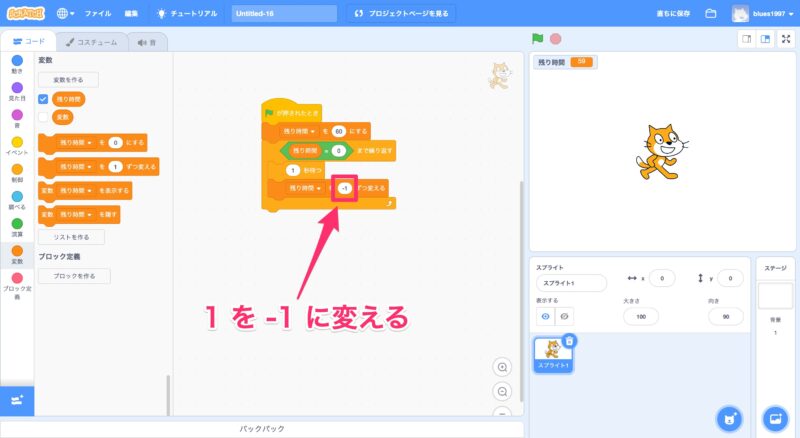Image resolution: width=800 pixels, height=438 pixels.
Task: Open the globe language dropdown
Action: point(66,14)
